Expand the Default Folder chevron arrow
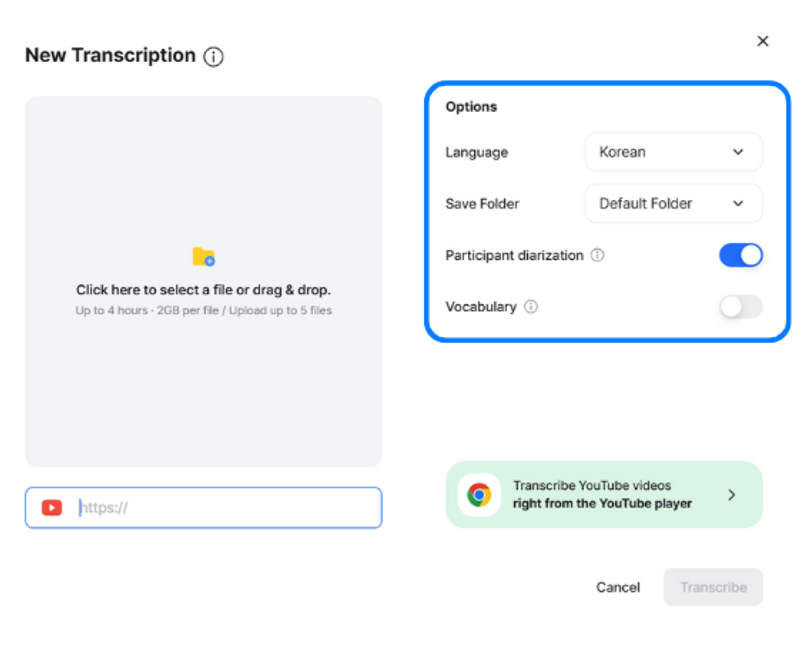The width and height of the screenshot is (800, 647). point(738,204)
